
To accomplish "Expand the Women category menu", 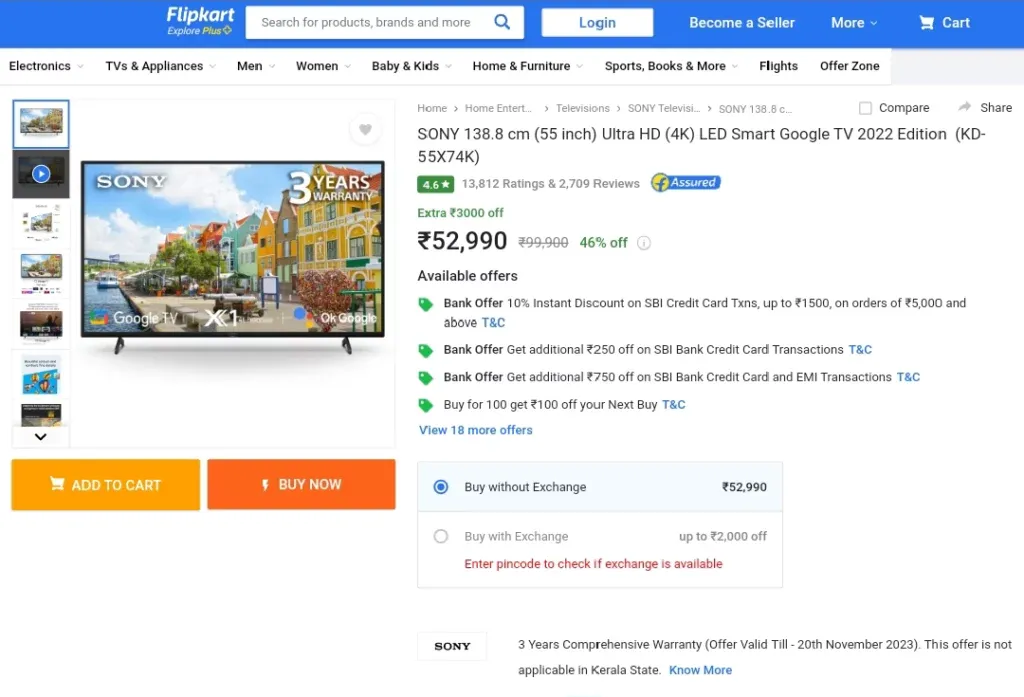I will [323, 66].
